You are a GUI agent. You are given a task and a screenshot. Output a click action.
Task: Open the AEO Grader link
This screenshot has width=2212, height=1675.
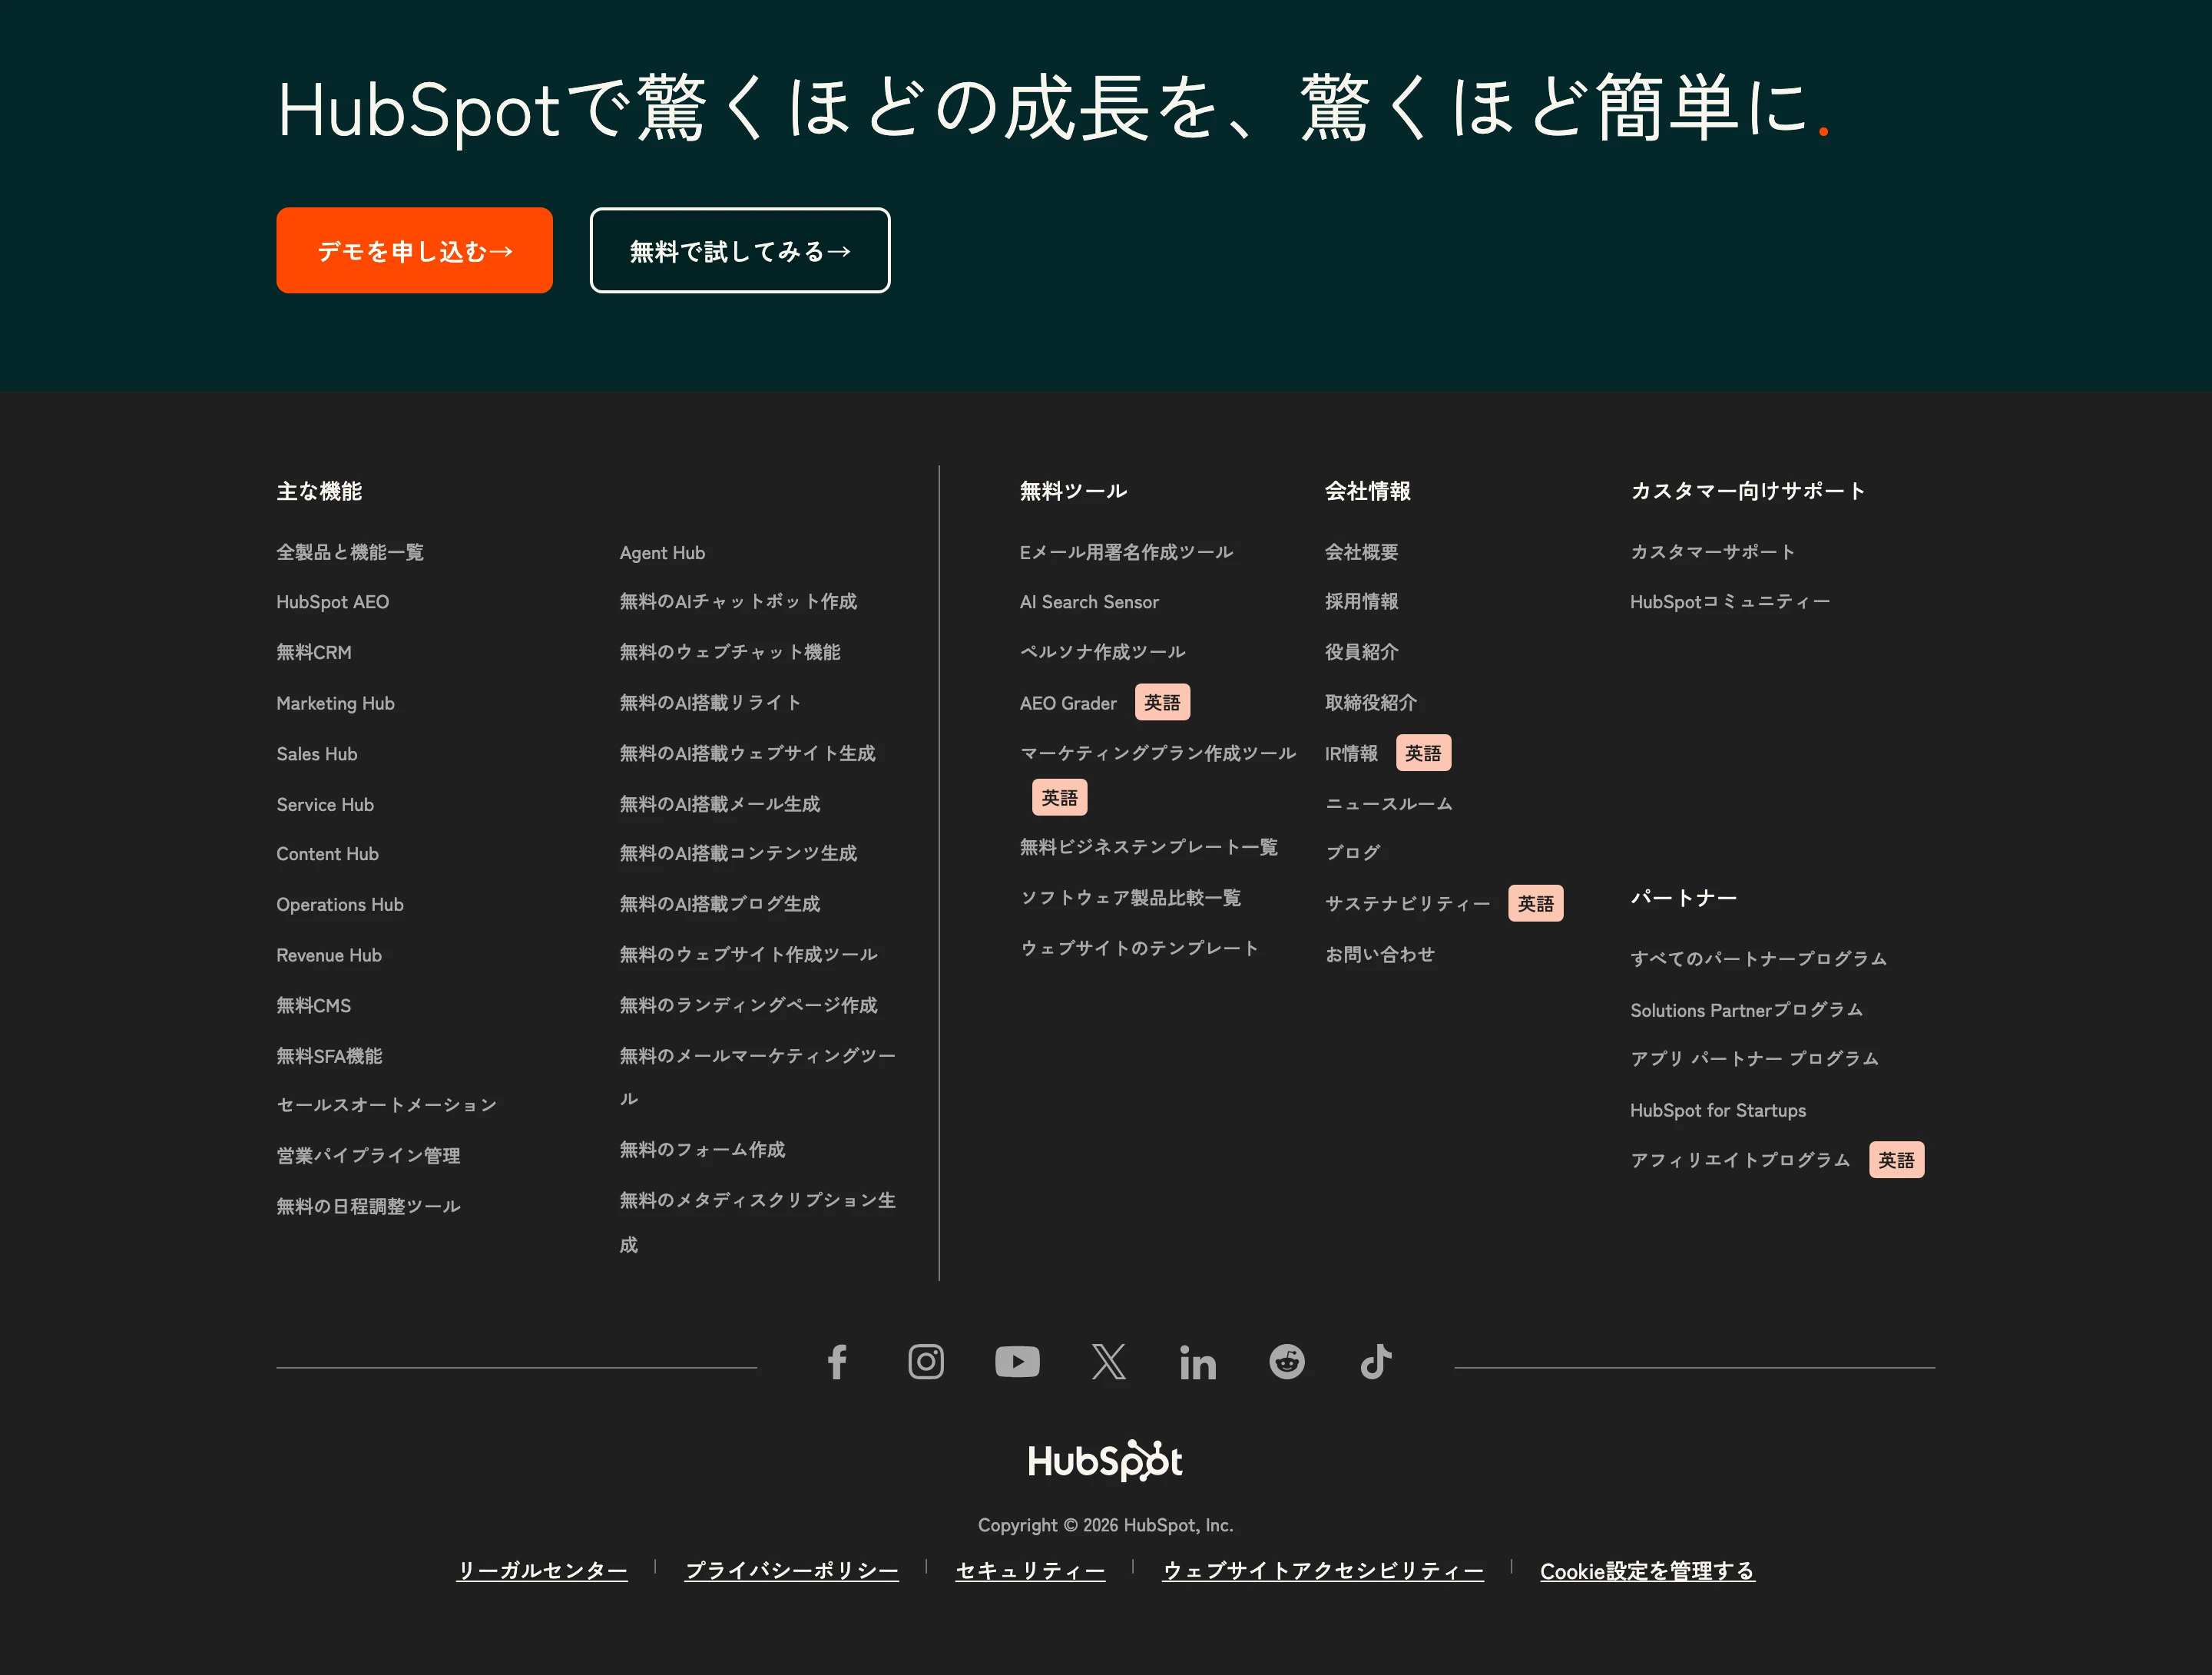pos(1068,703)
